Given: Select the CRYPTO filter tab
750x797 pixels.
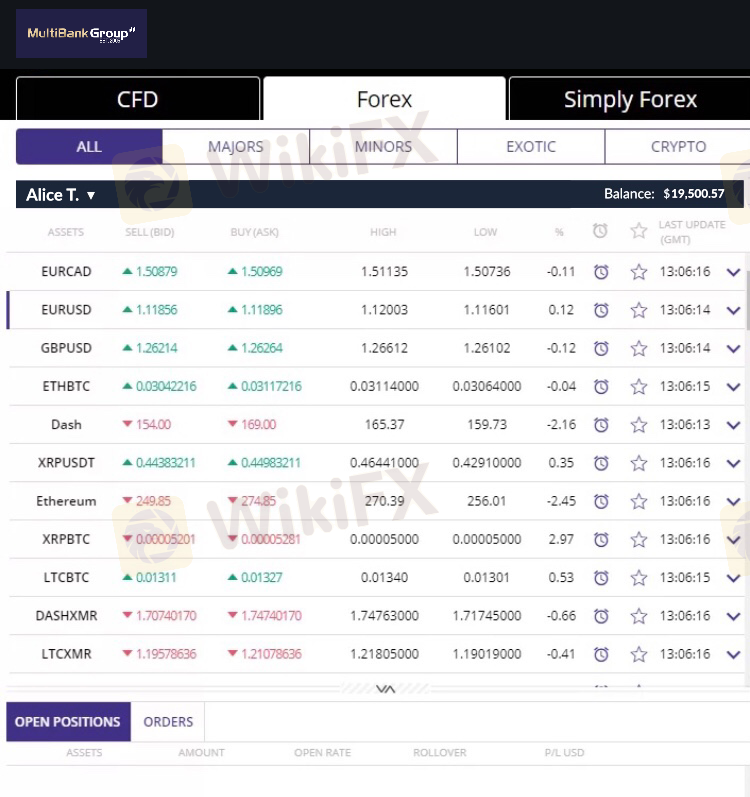Looking at the screenshot, I should (x=678, y=146).
